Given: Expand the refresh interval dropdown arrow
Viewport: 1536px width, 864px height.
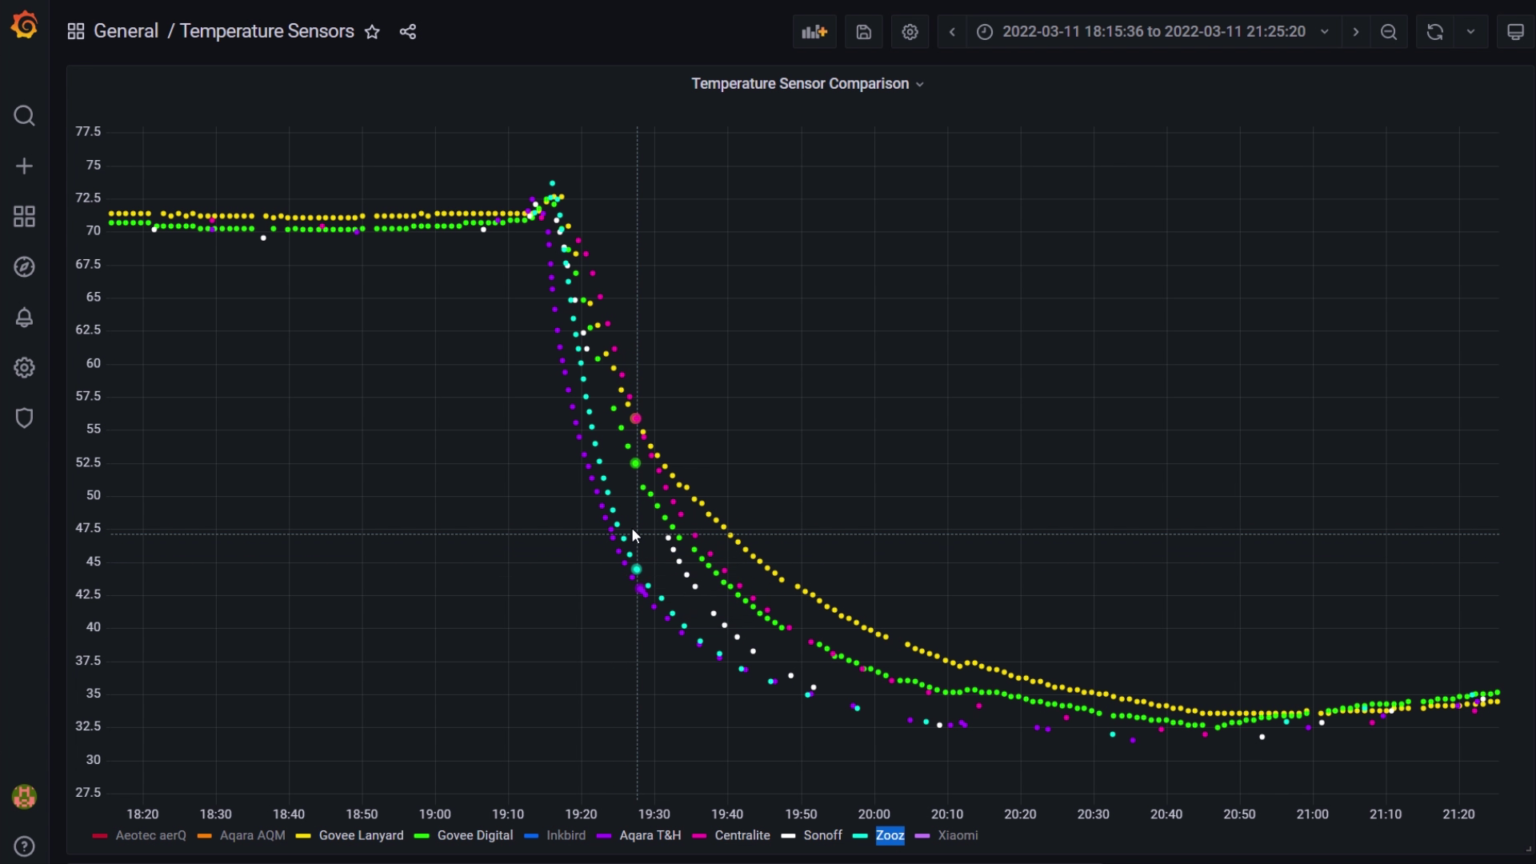Looking at the screenshot, I should [x=1470, y=32].
